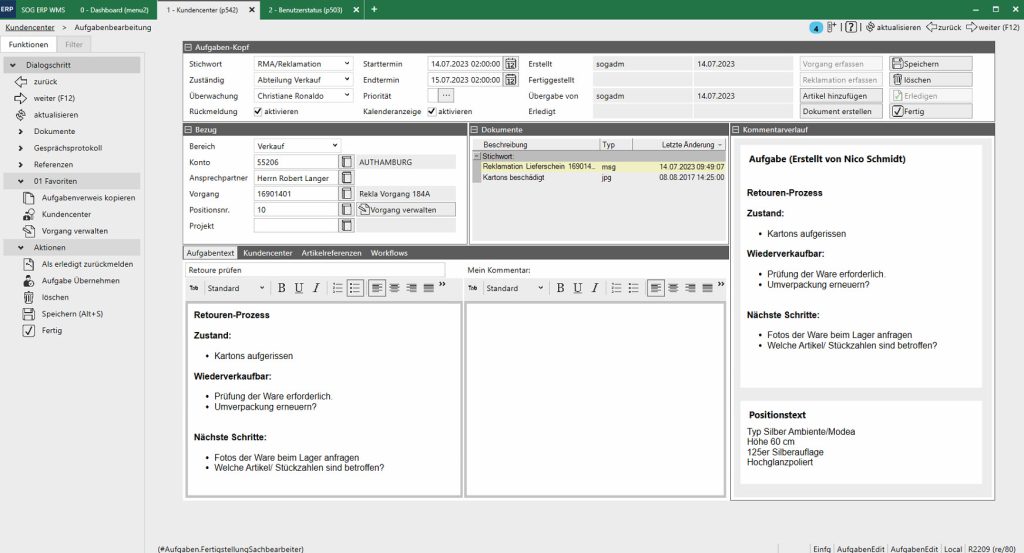Image resolution: width=1024 pixels, height=553 pixels.
Task: Switch to 0 - Dashboard (menu2) tab
Action: 114,10
